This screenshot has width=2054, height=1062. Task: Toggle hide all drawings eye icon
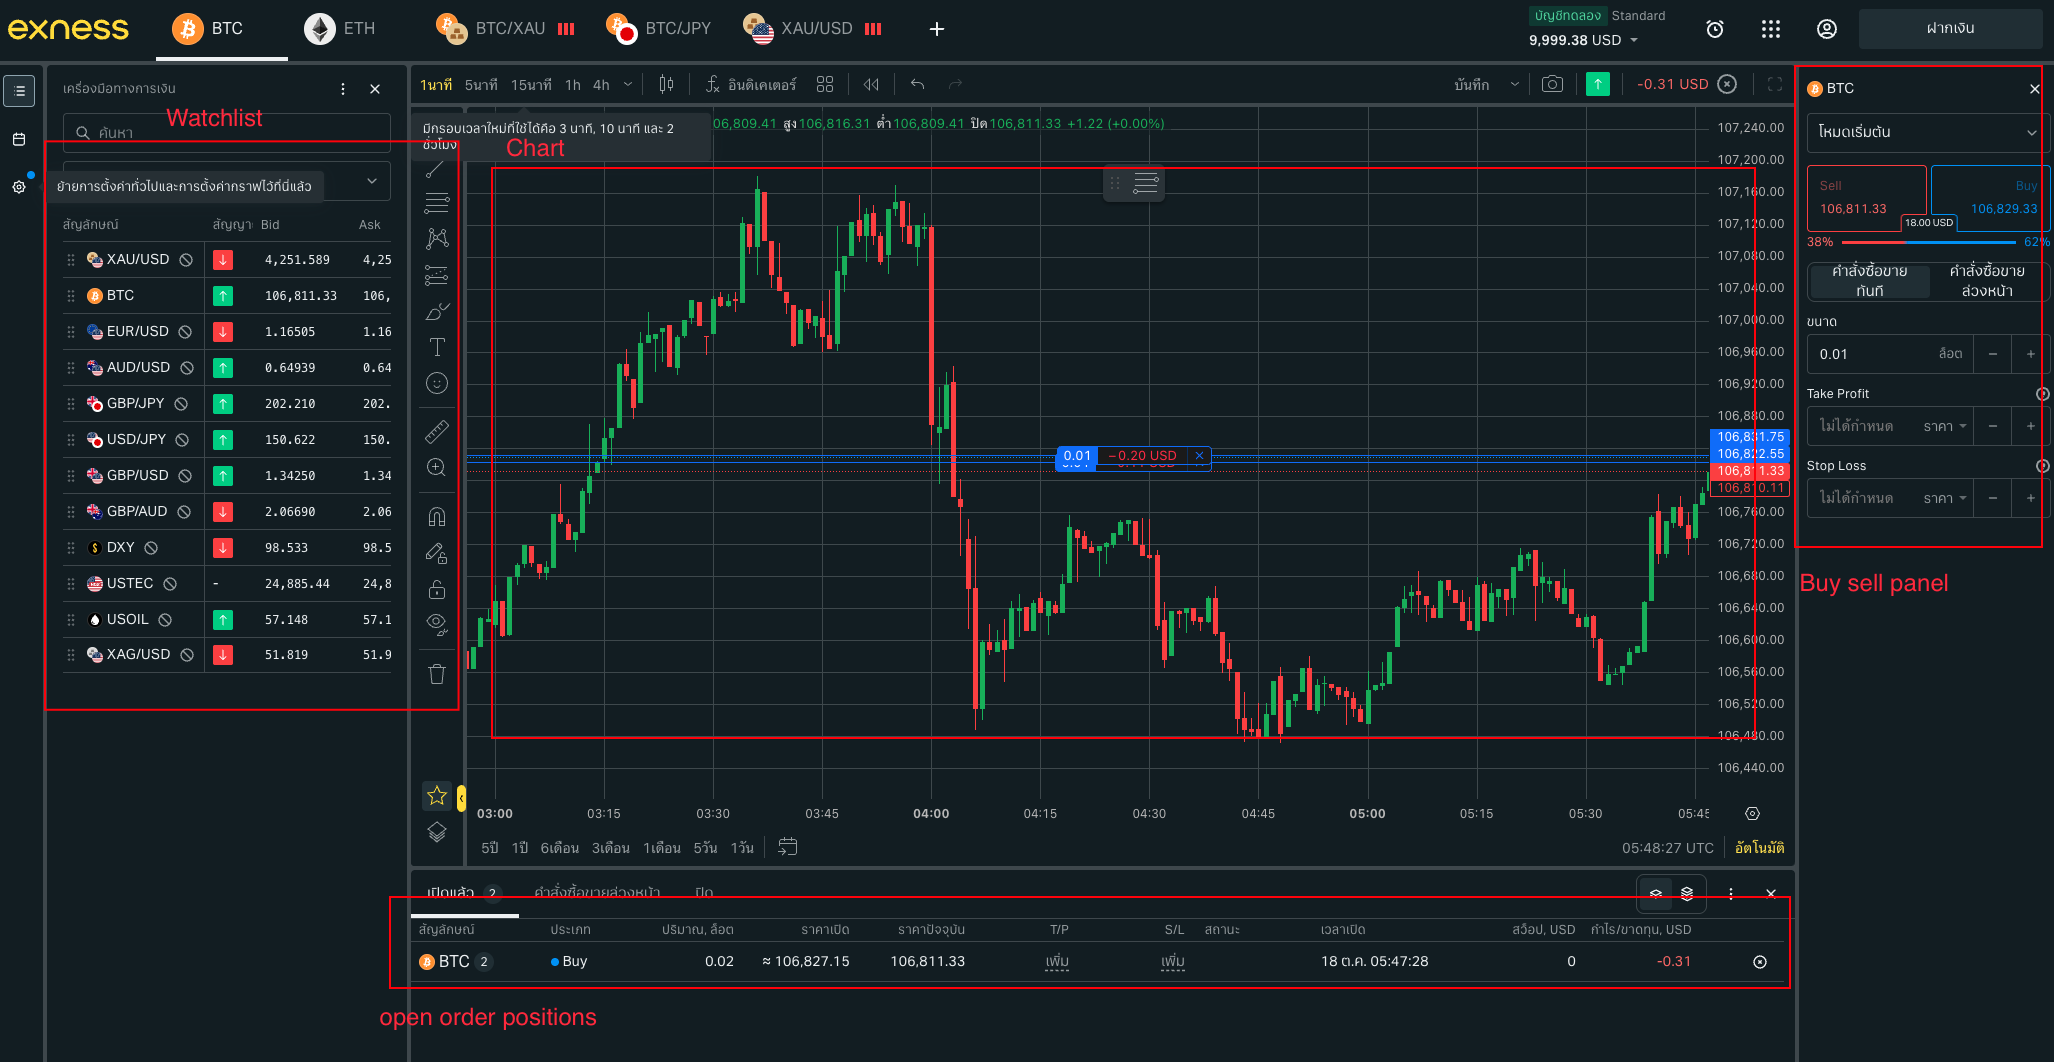[437, 624]
